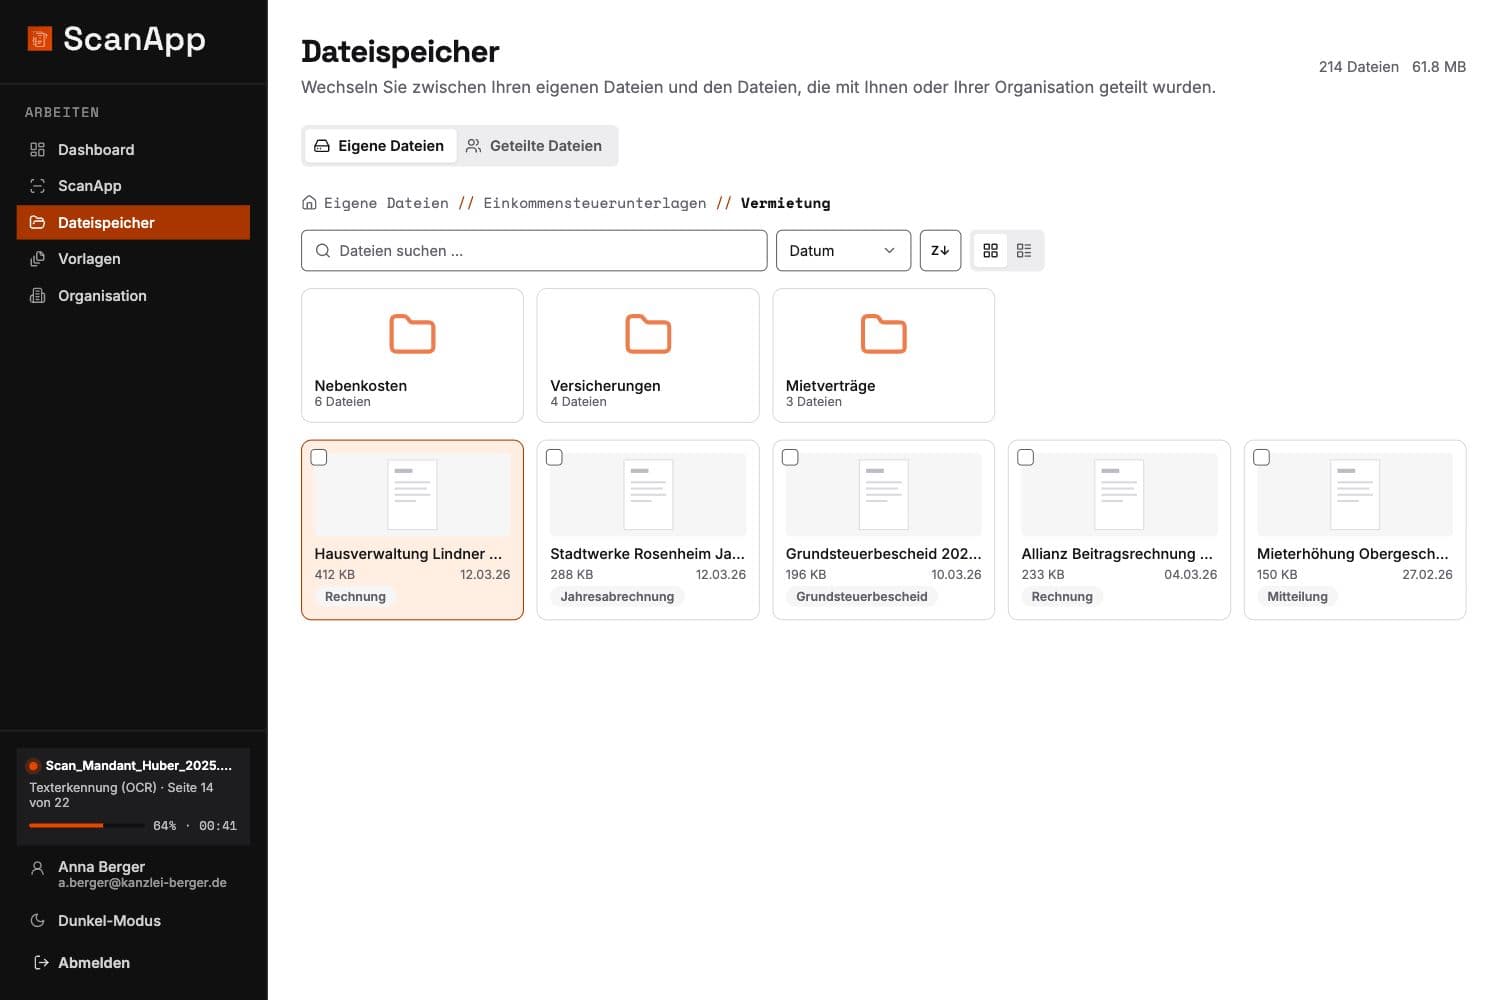This screenshot has height=1000, width=1500.
Task: Click the 214 Dateien count
Action: tap(1358, 67)
